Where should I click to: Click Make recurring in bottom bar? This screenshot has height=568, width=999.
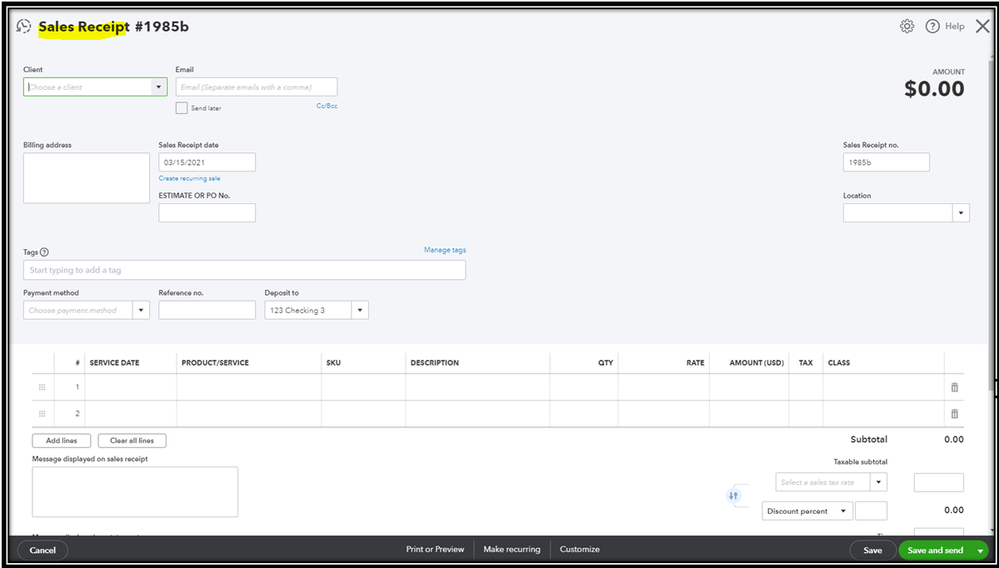coord(512,550)
